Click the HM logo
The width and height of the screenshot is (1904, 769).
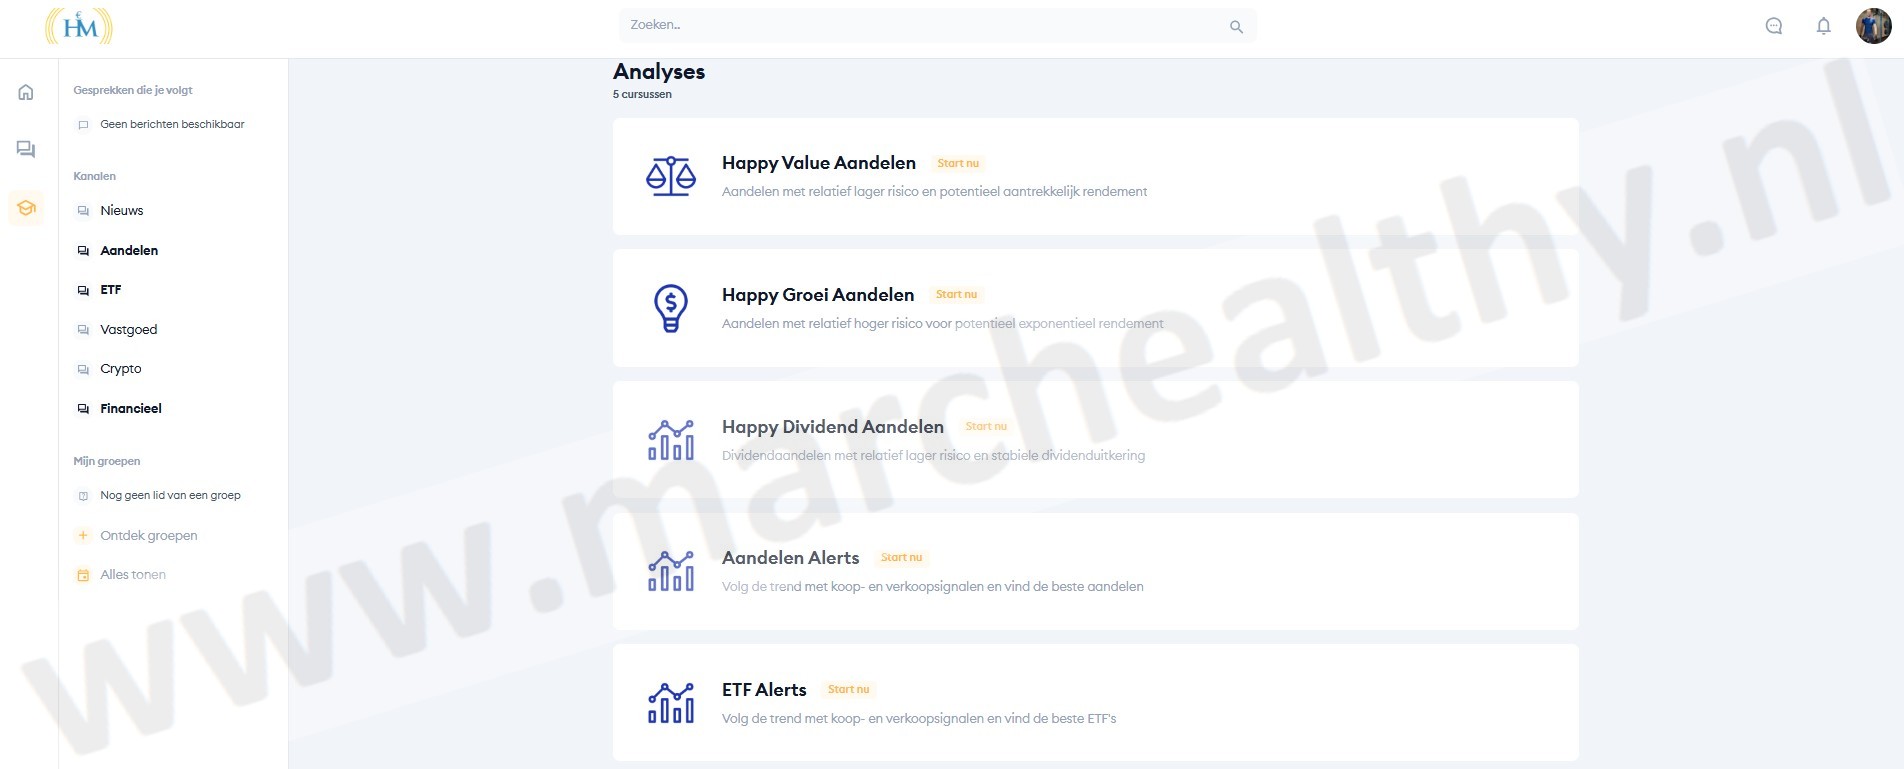(79, 27)
